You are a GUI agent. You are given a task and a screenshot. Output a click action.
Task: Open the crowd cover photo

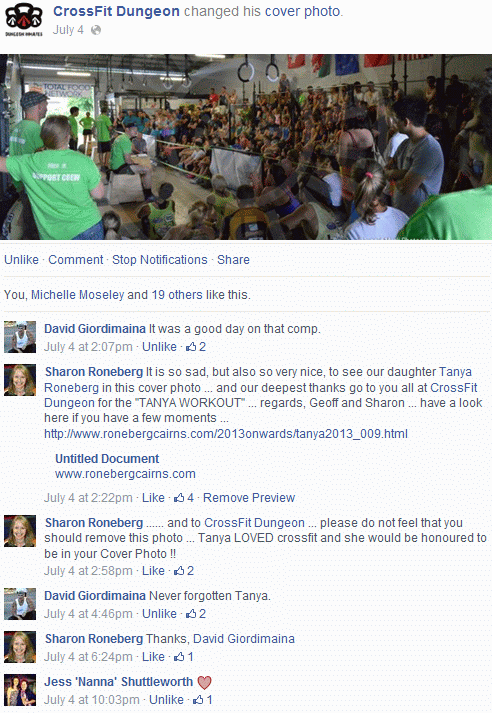point(246,147)
